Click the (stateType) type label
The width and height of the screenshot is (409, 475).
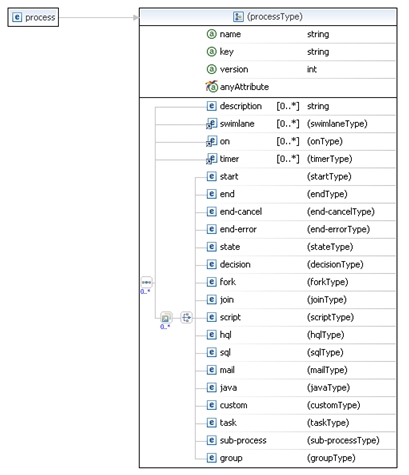[330, 247]
